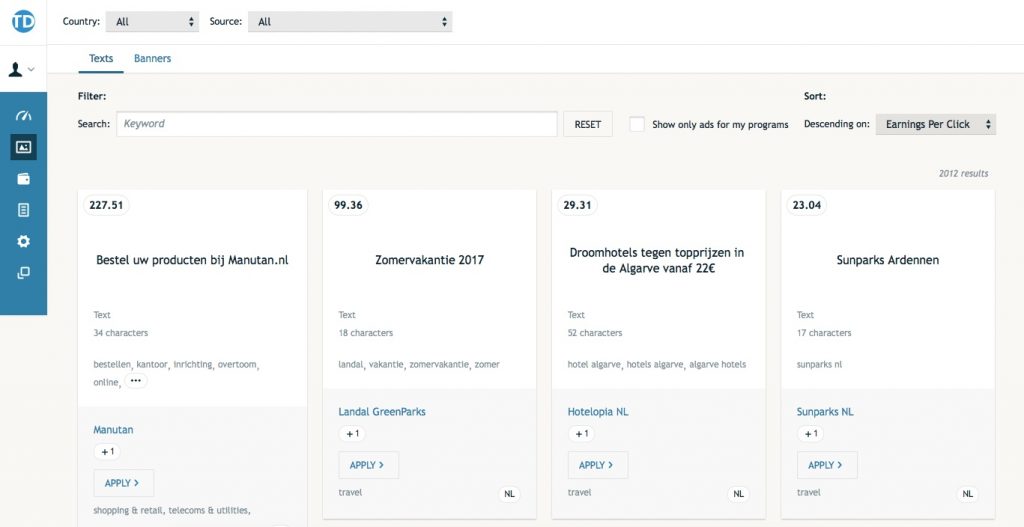Viewport: 1024px width, 527px height.
Task: Toggle Show only ads for my programs
Action: (x=637, y=124)
